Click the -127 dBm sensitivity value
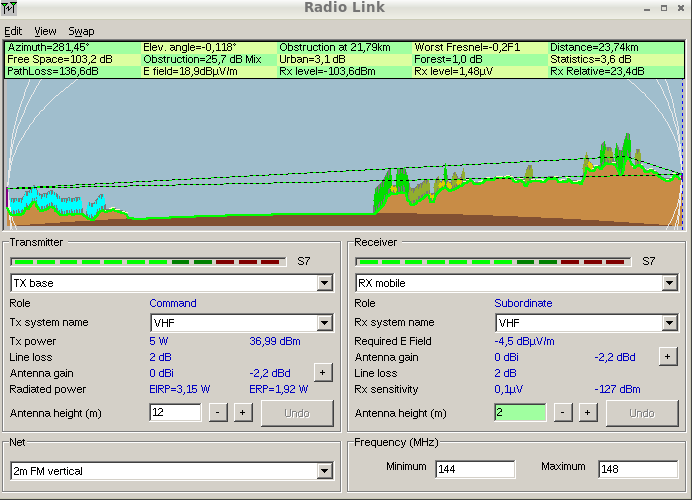This screenshot has height=500, width=692. coord(617,389)
